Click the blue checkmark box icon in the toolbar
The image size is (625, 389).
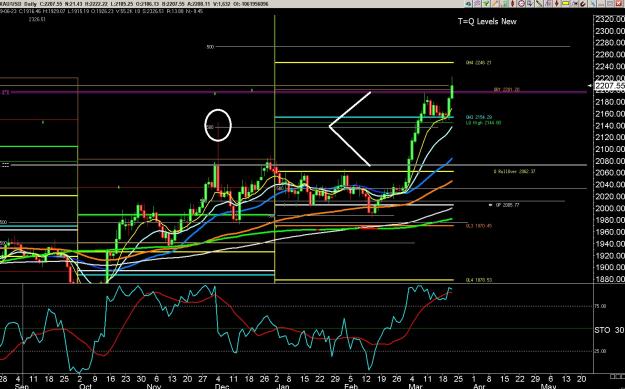(530, 4)
